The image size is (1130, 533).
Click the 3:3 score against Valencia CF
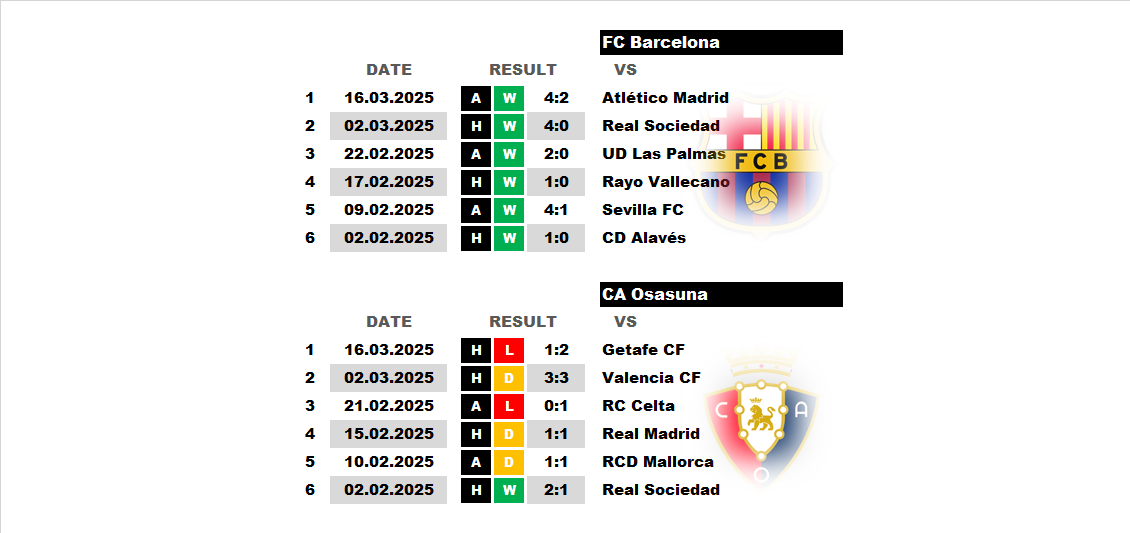556,378
